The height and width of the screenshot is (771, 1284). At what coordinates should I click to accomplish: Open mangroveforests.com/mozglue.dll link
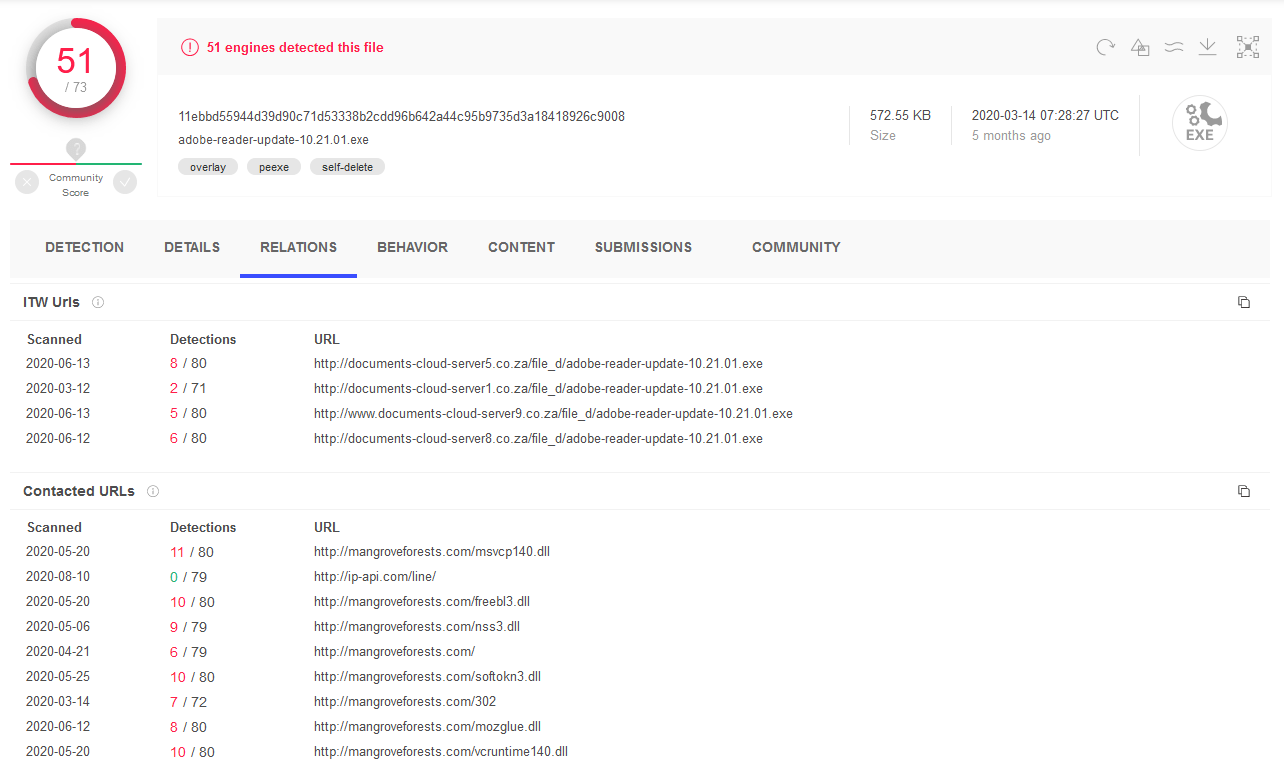point(427,726)
